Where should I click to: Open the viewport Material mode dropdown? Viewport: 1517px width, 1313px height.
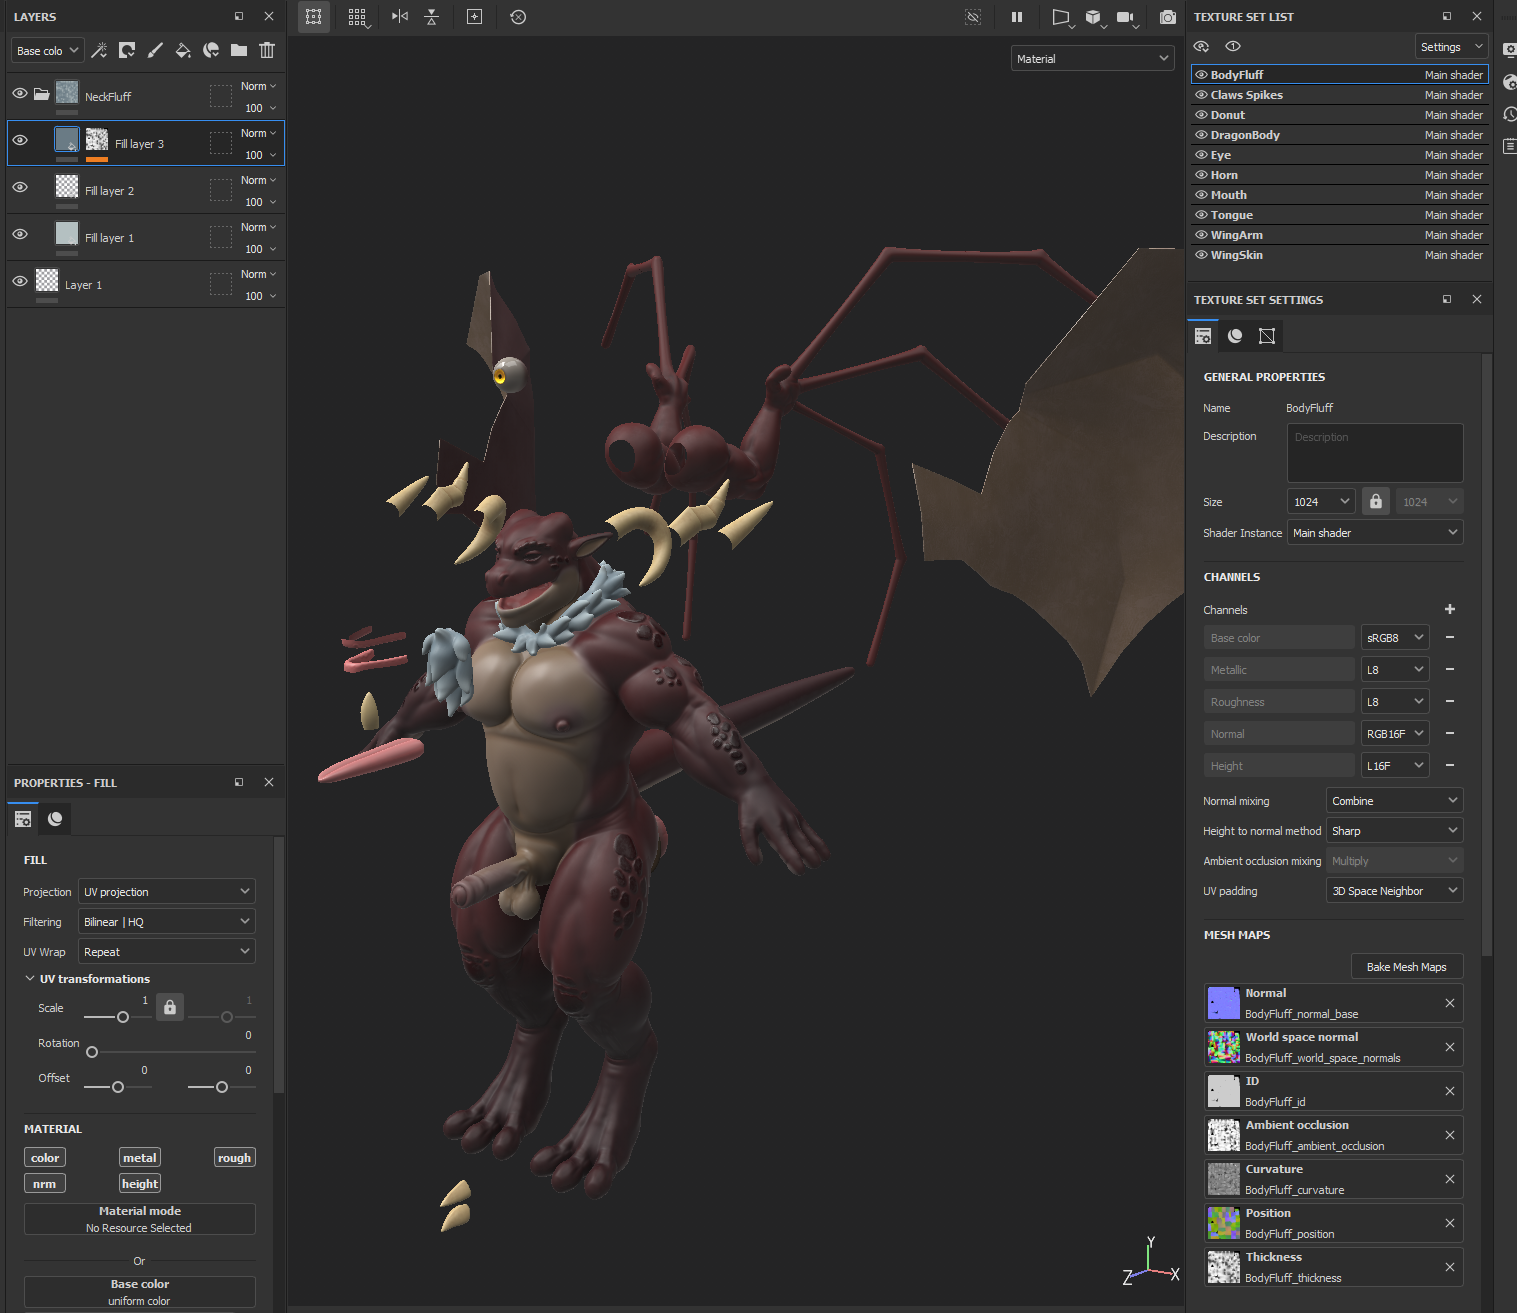pyautogui.click(x=1092, y=59)
